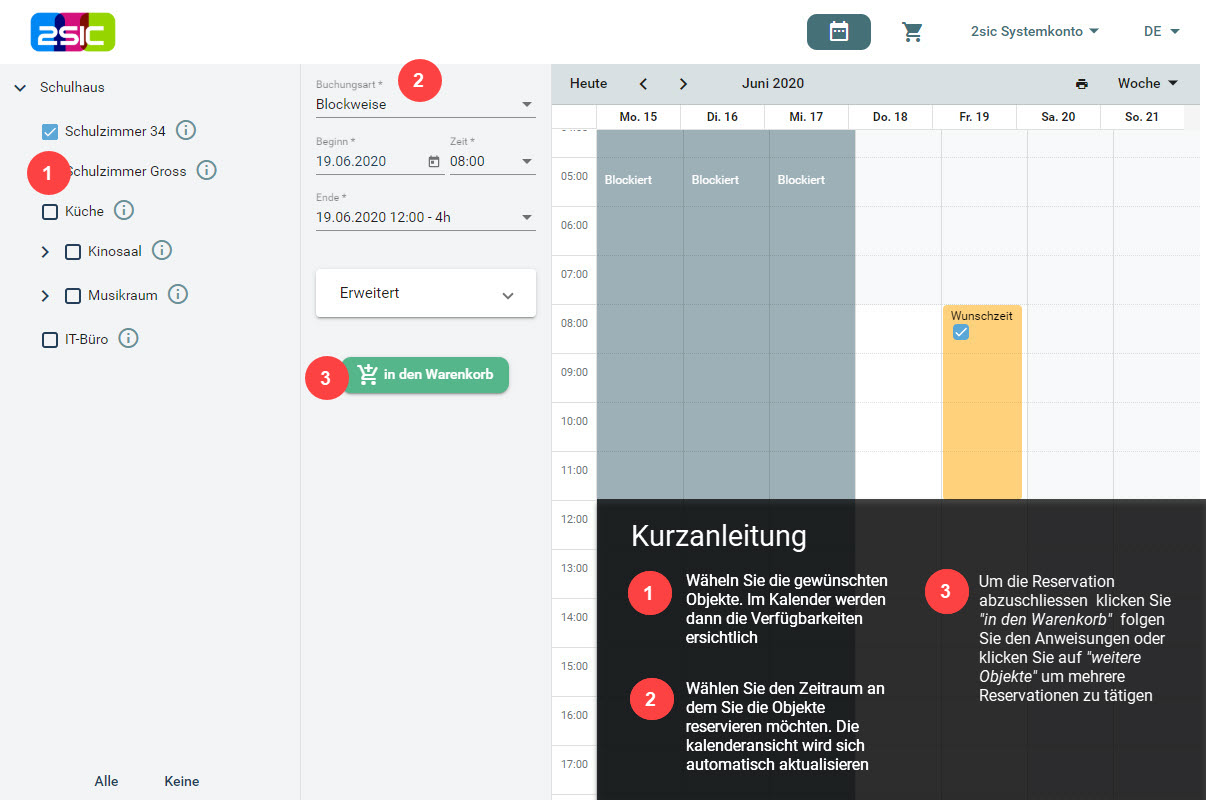Check the Küche checkbox
Screen dimensions: 1206x800
point(50,212)
